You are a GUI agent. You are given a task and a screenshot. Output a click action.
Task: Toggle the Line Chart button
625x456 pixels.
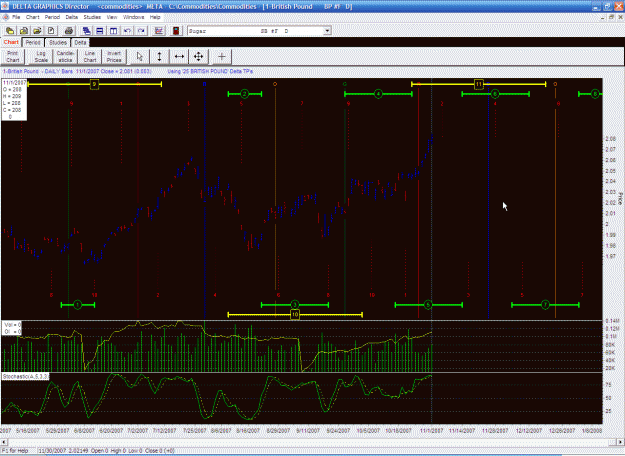pyautogui.click(x=90, y=57)
